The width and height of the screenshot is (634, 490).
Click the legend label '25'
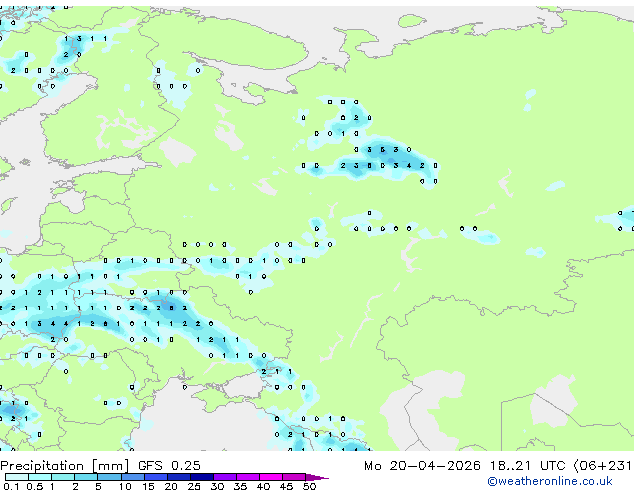pyautogui.click(x=194, y=486)
